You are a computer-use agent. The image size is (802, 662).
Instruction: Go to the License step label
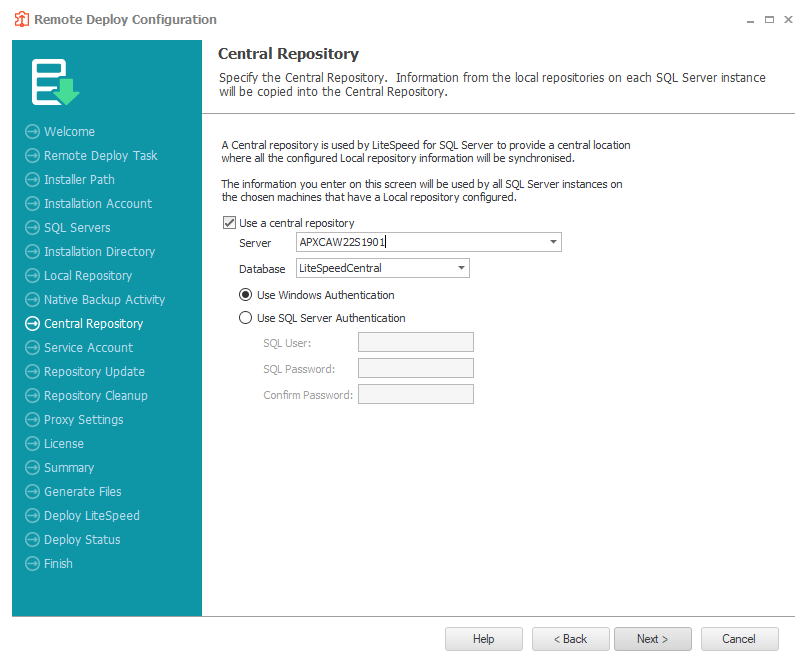tap(63, 444)
